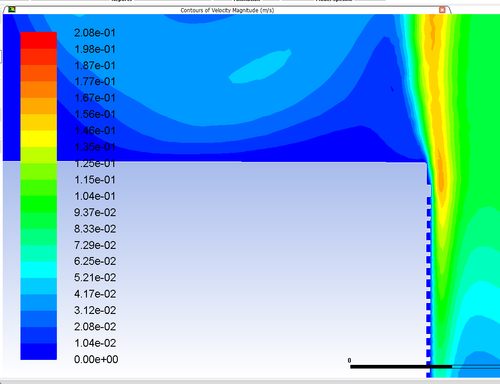This screenshot has height=384, width=500.
Task: Click the window title 'Contours of Velocity Magnitude (m/s)'
Action: coord(227,10)
